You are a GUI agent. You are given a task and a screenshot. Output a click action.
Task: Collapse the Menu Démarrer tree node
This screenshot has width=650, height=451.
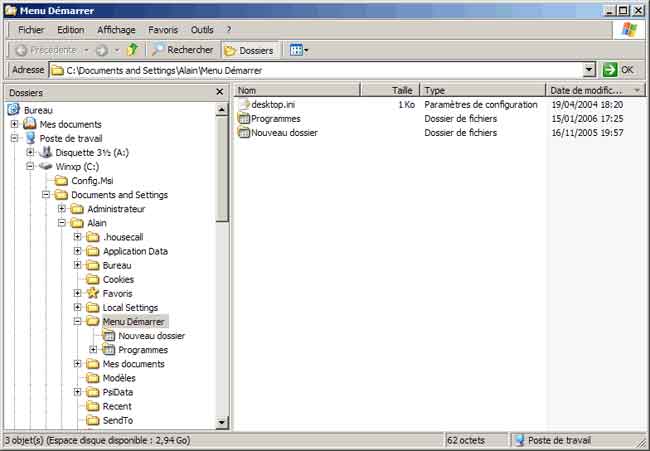tap(78, 322)
